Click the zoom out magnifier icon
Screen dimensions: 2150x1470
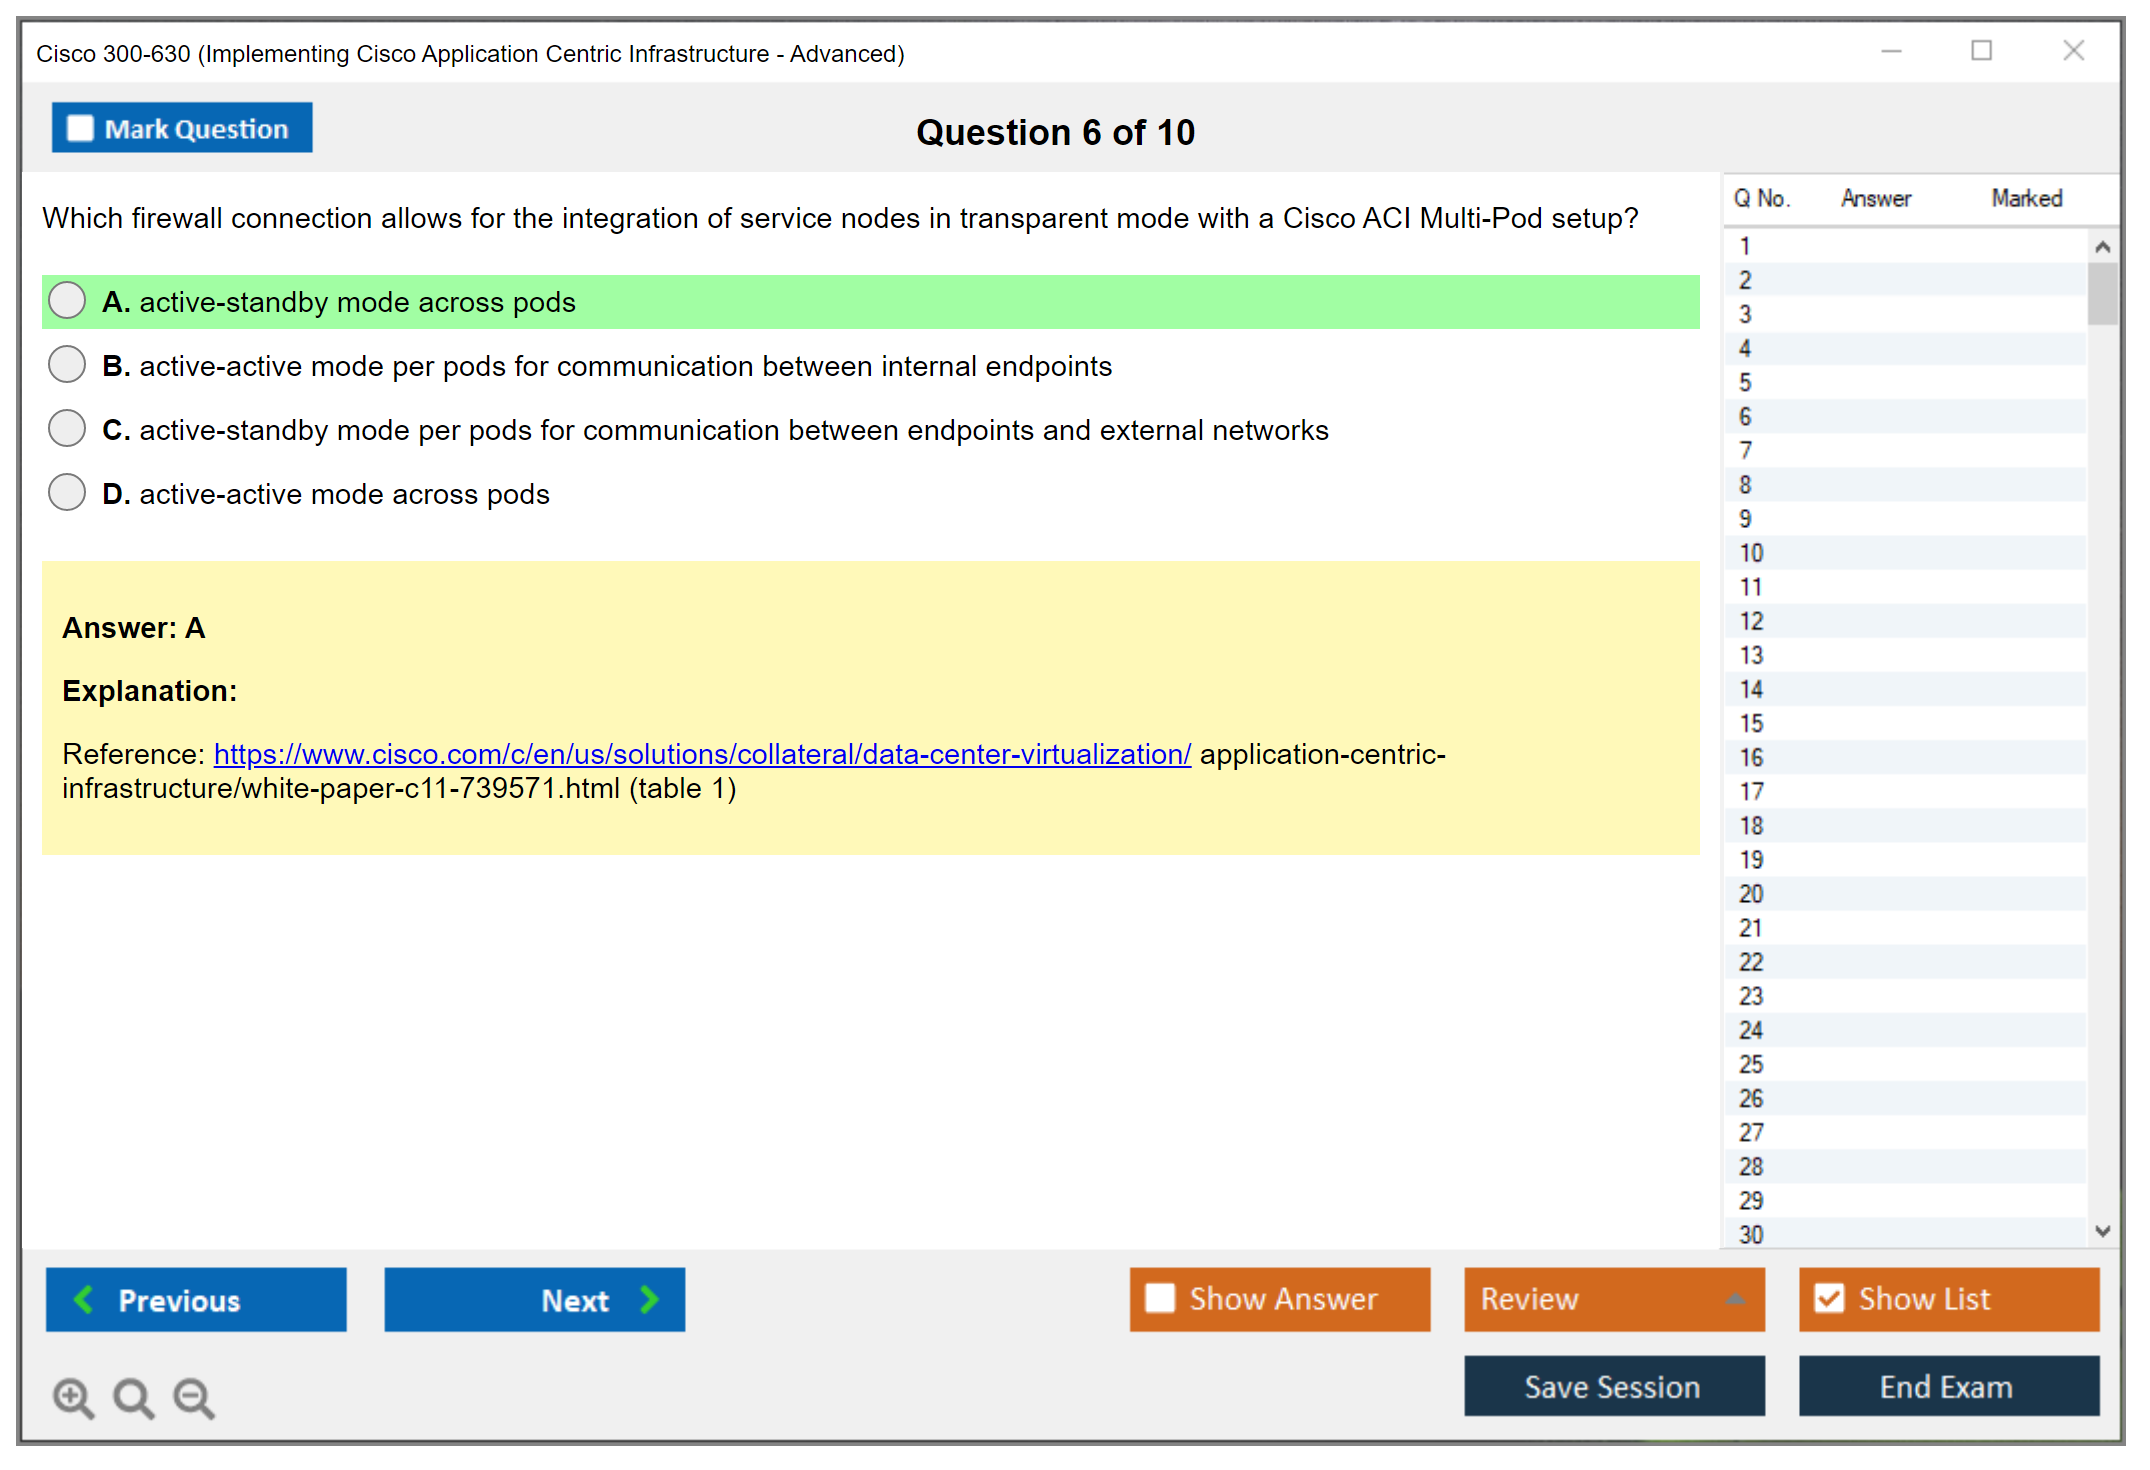tap(193, 1397)
